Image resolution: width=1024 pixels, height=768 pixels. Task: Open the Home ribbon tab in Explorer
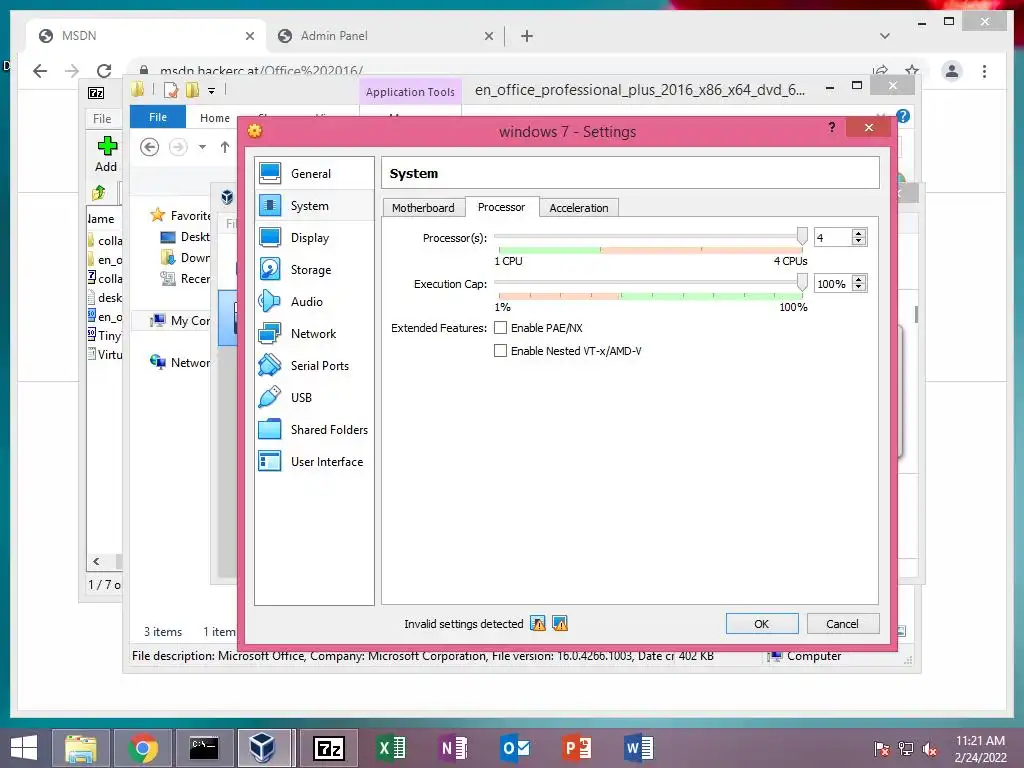(215, 118)
